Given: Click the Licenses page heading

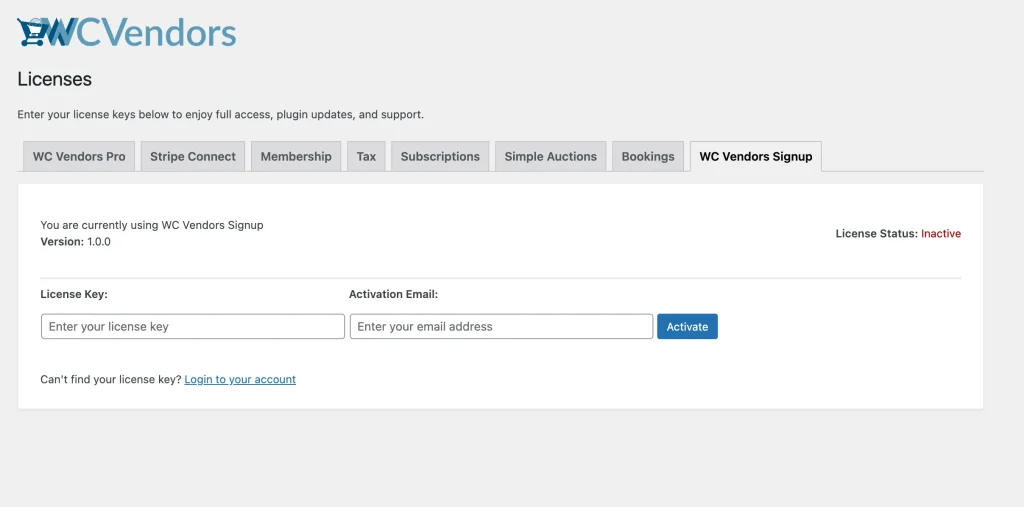Looking at the screenshot, I should coord(55,79).
